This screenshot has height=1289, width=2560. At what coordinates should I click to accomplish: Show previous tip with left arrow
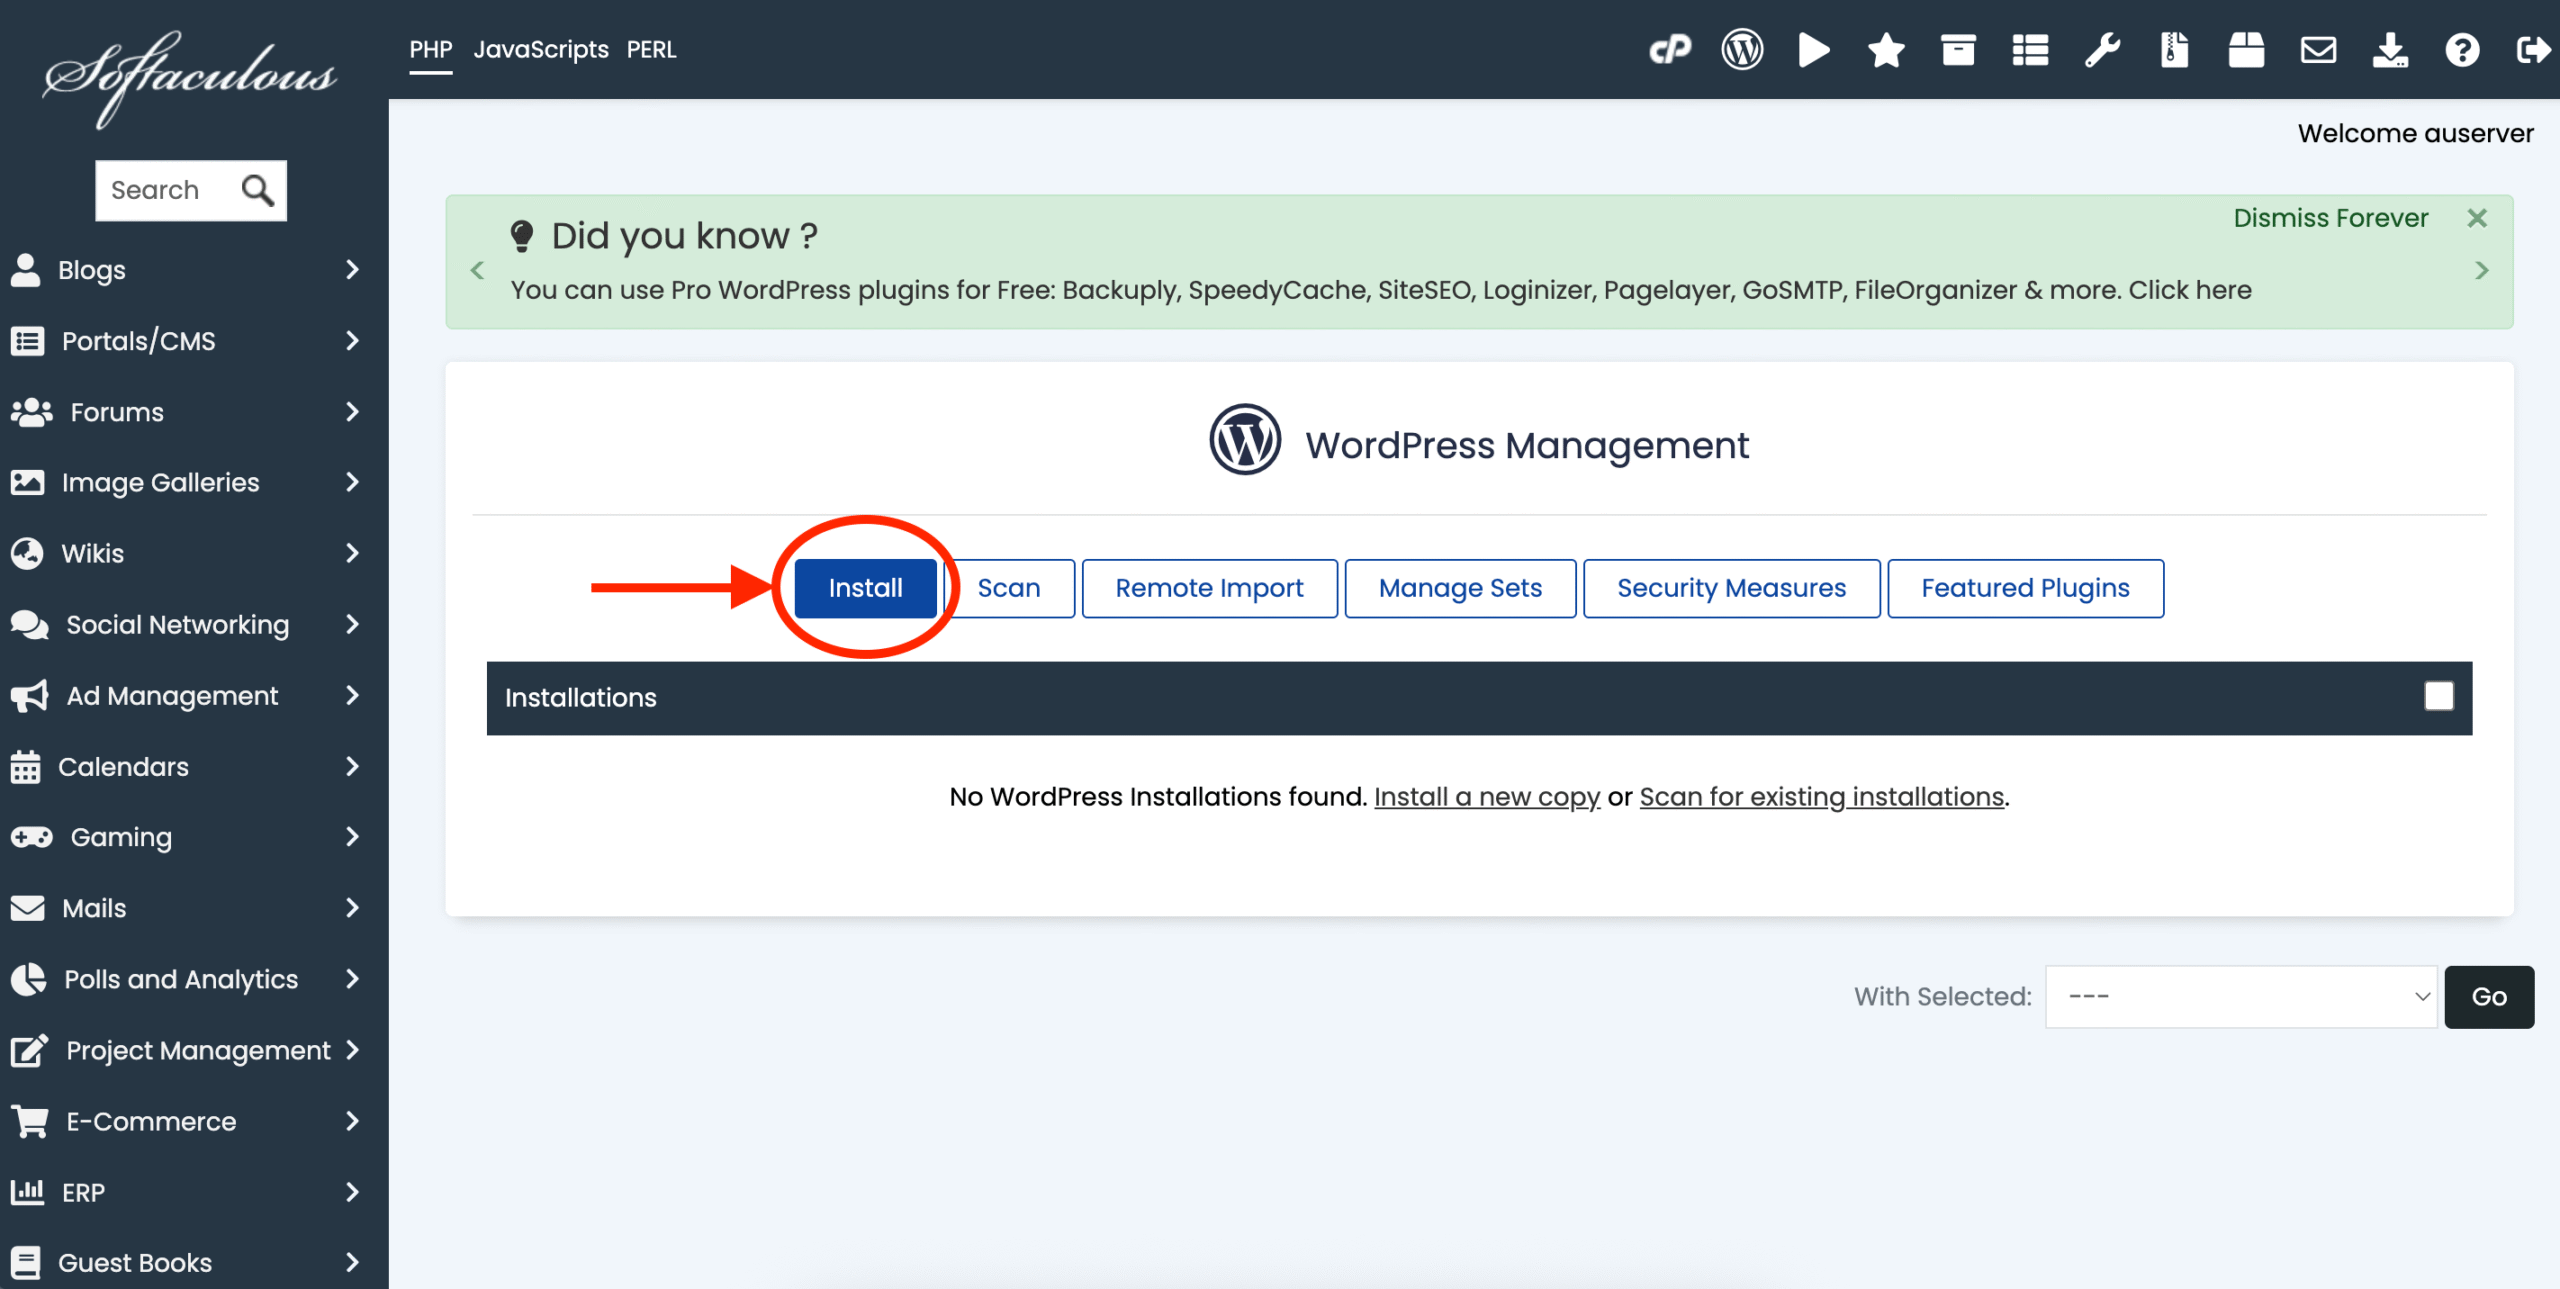[x=477, y=270]
